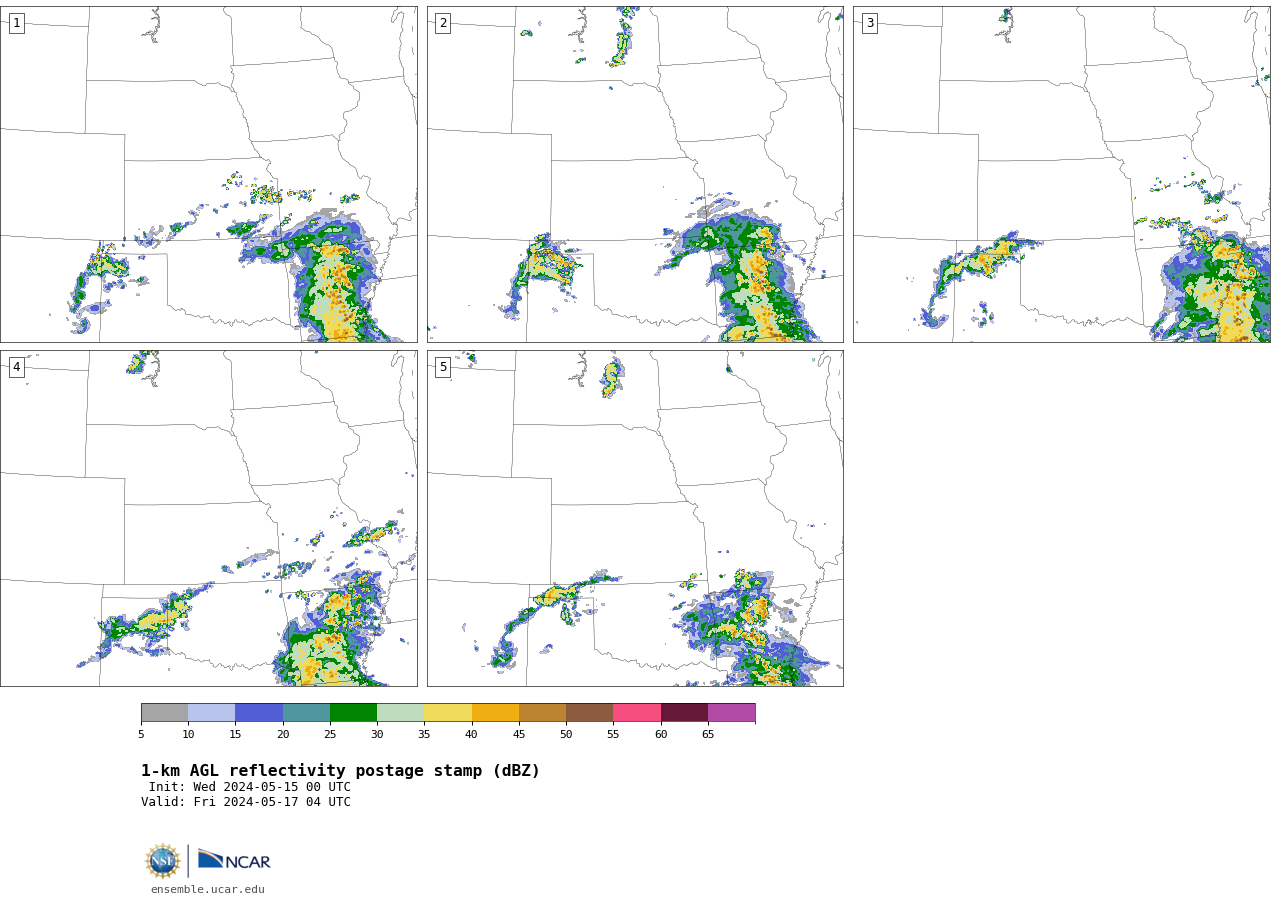Click the panel number 1 label
1280x901 pixels.
coord(16,23)
